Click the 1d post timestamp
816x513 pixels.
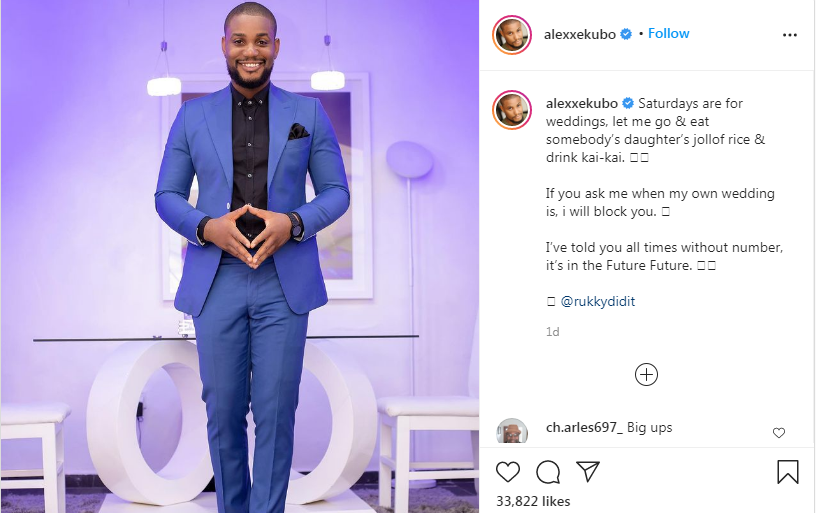552,332
